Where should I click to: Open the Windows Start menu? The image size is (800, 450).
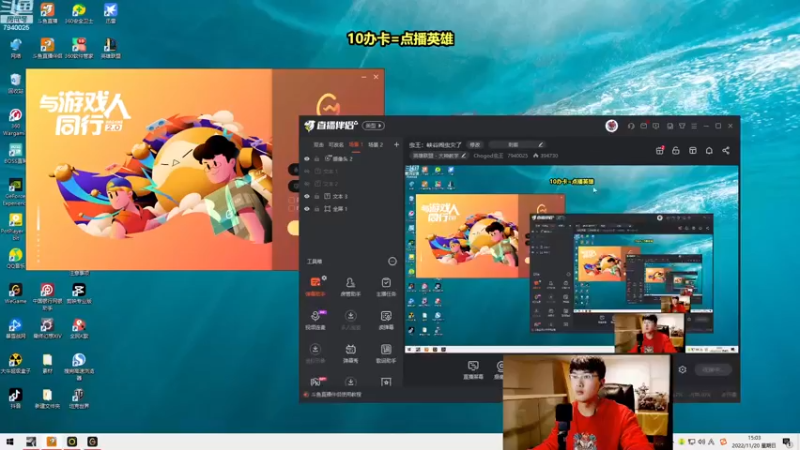pos(10,442)
